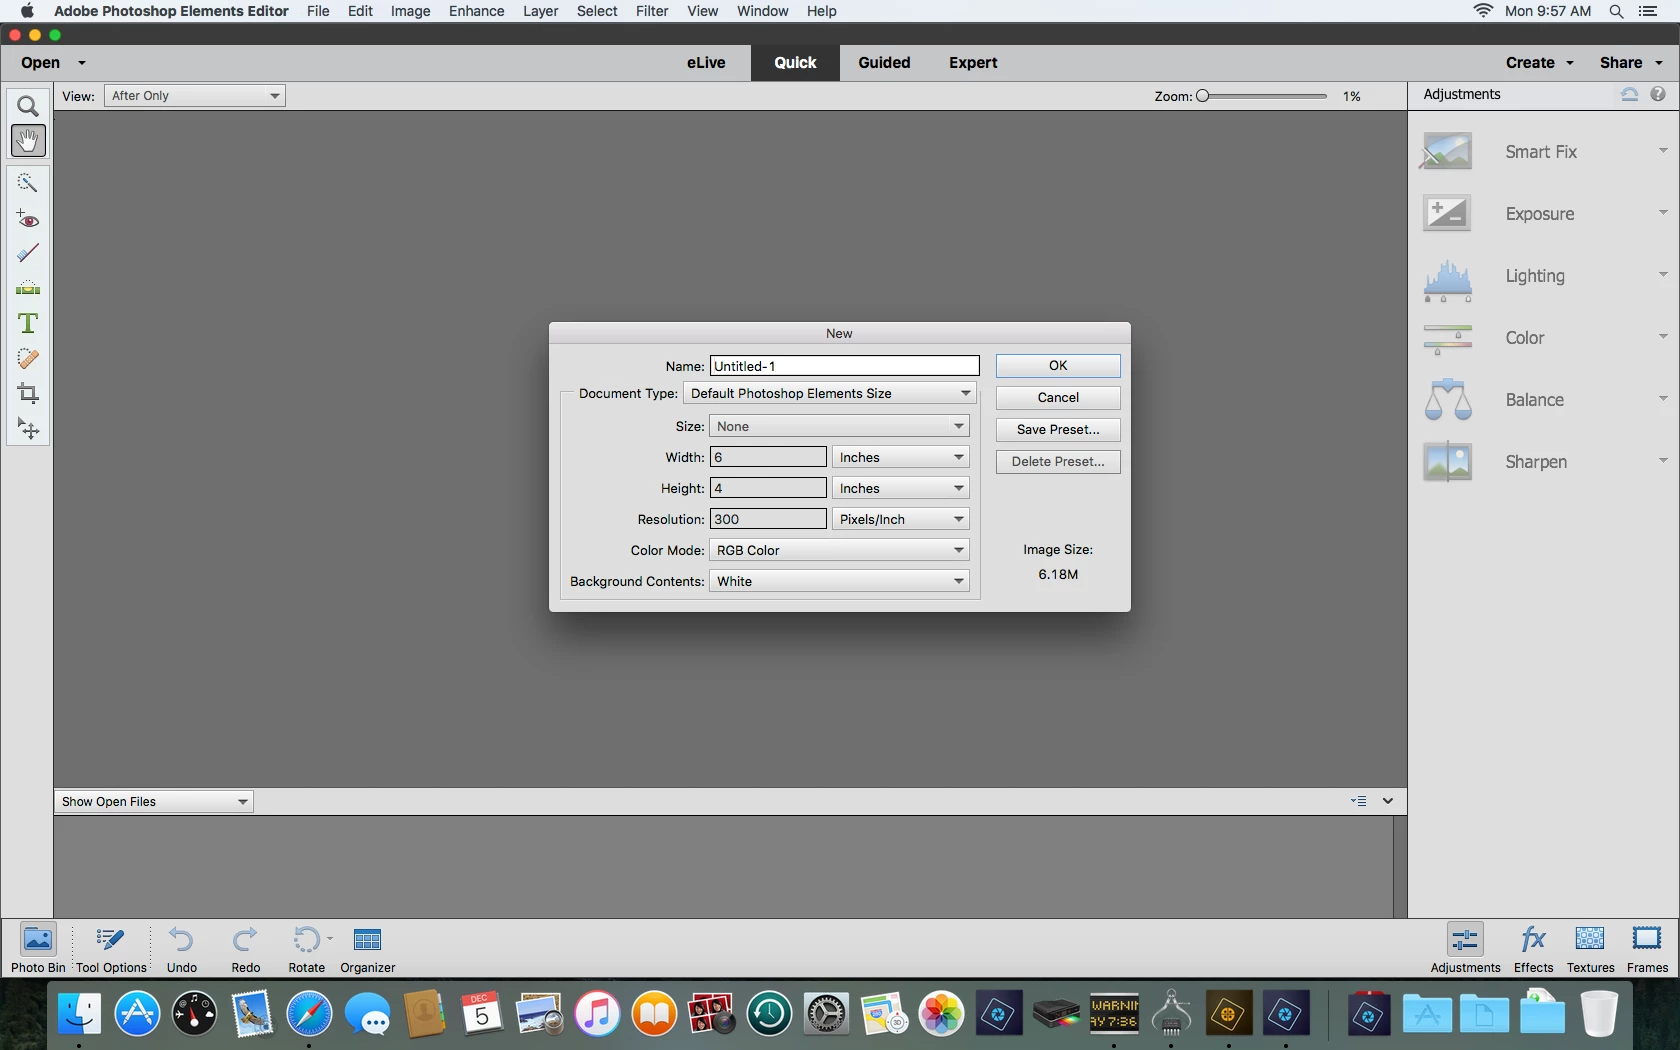Click the Sharpen adjustment icon
The height and width of the screenshot is (1050, 1680).
click(1447, 462)
